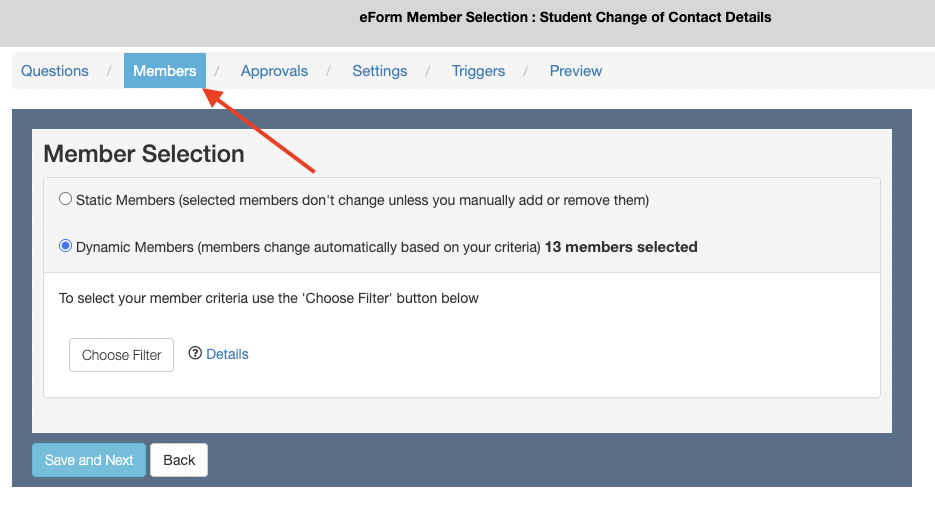Viewport: 935px width, 506px height.
Task: Open the Preview tab
Action: click(x=576, y=71)
